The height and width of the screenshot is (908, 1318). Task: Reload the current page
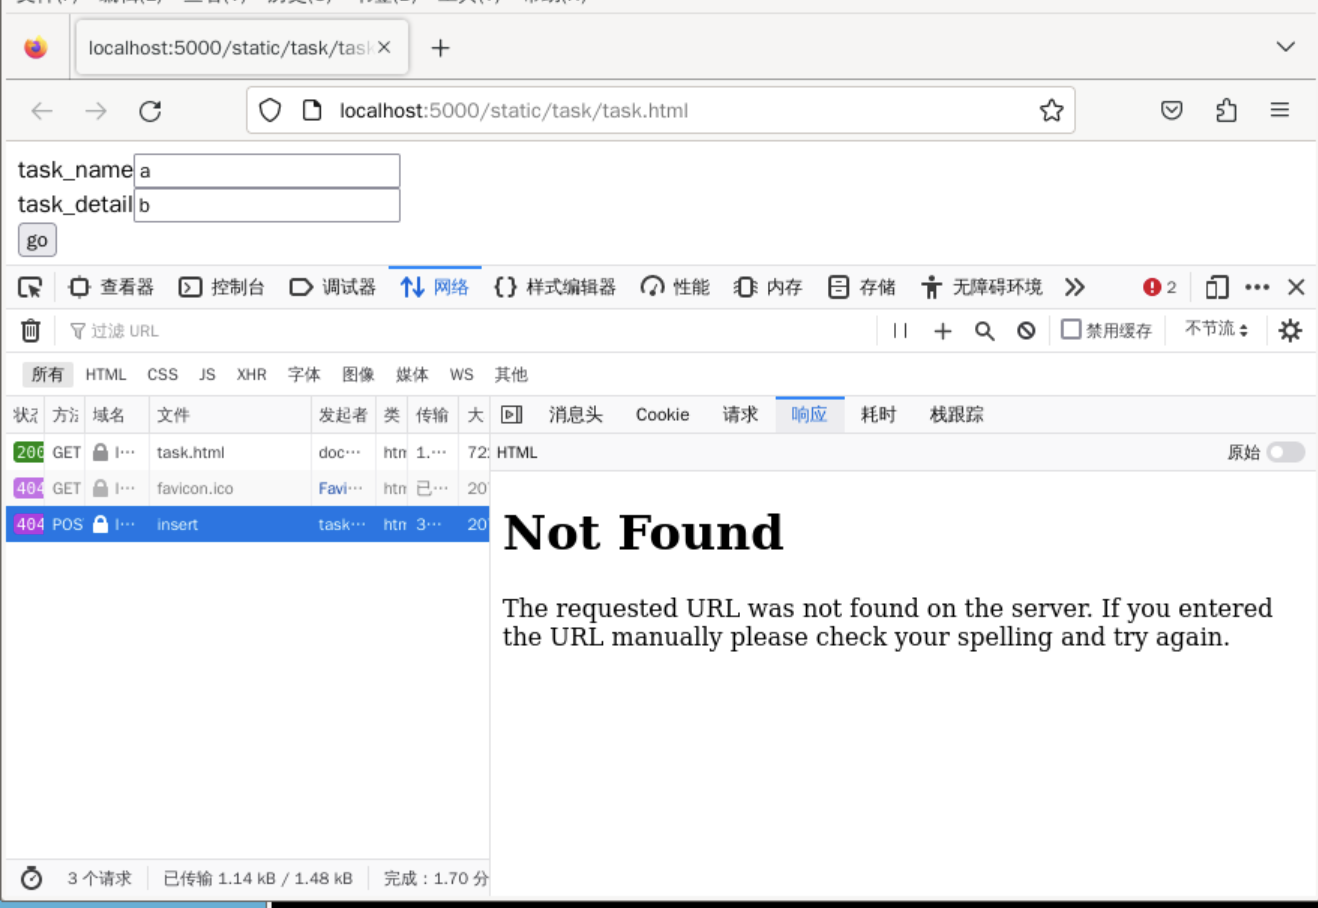[x=150, y=111]
